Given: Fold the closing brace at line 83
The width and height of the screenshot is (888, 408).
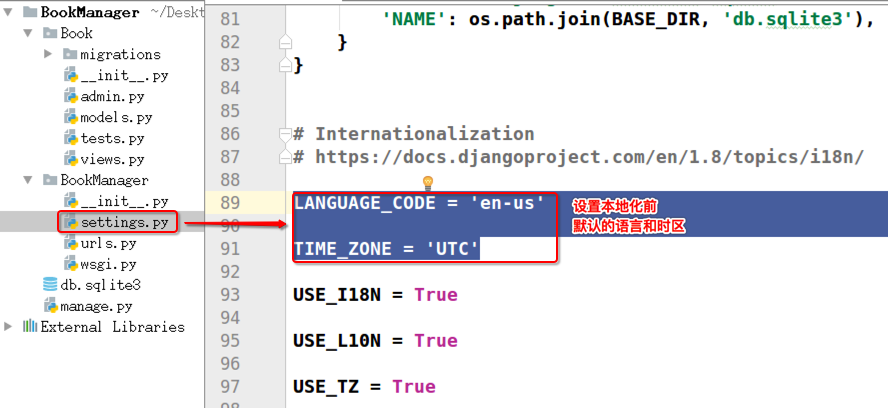Looking at the screenshot, I should pos(285,66).
